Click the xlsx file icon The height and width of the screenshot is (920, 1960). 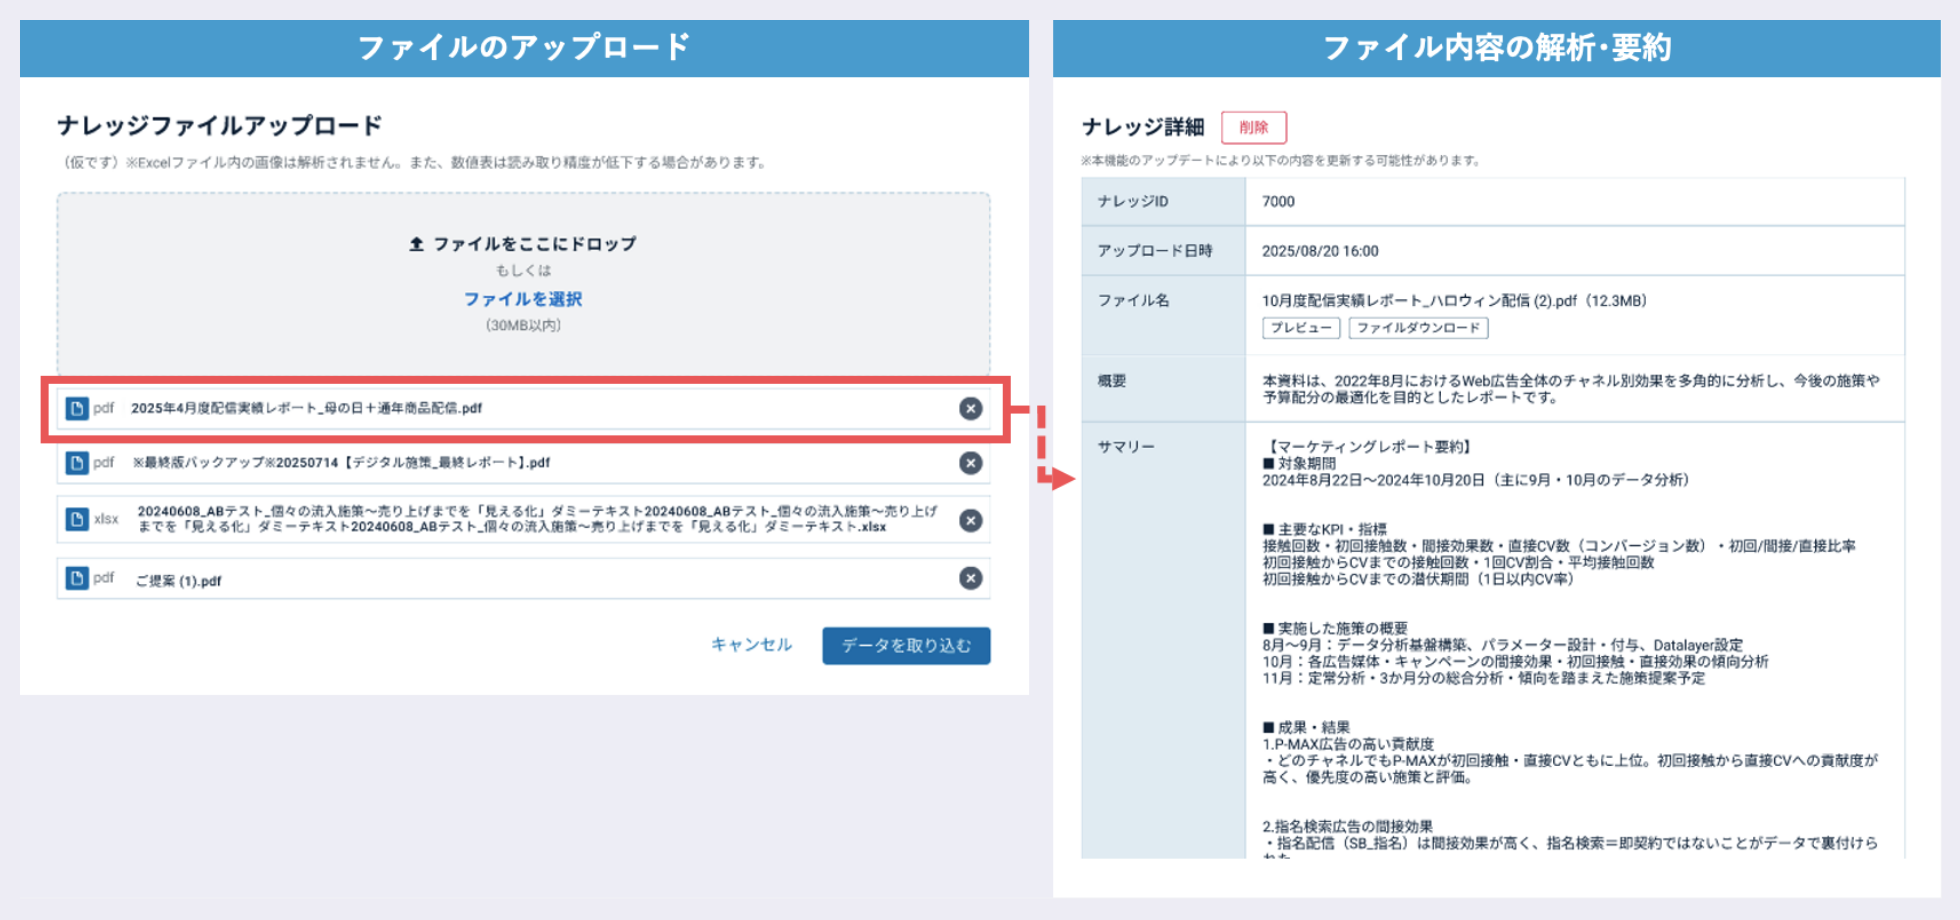coord(77,519)
